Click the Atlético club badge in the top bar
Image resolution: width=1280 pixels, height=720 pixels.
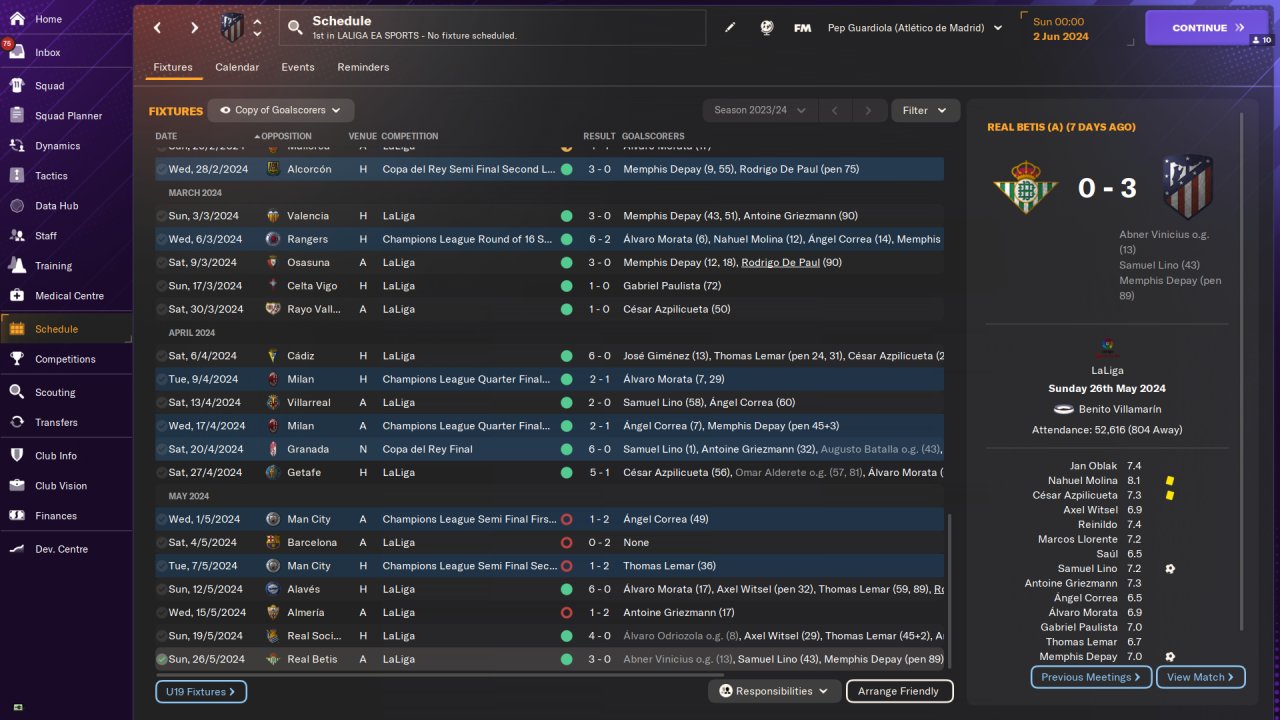point(232,27)
